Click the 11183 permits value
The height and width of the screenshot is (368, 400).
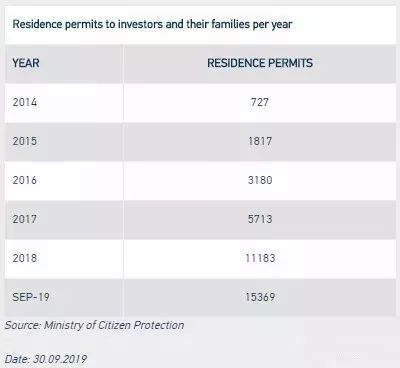click(x=260, y=258)
